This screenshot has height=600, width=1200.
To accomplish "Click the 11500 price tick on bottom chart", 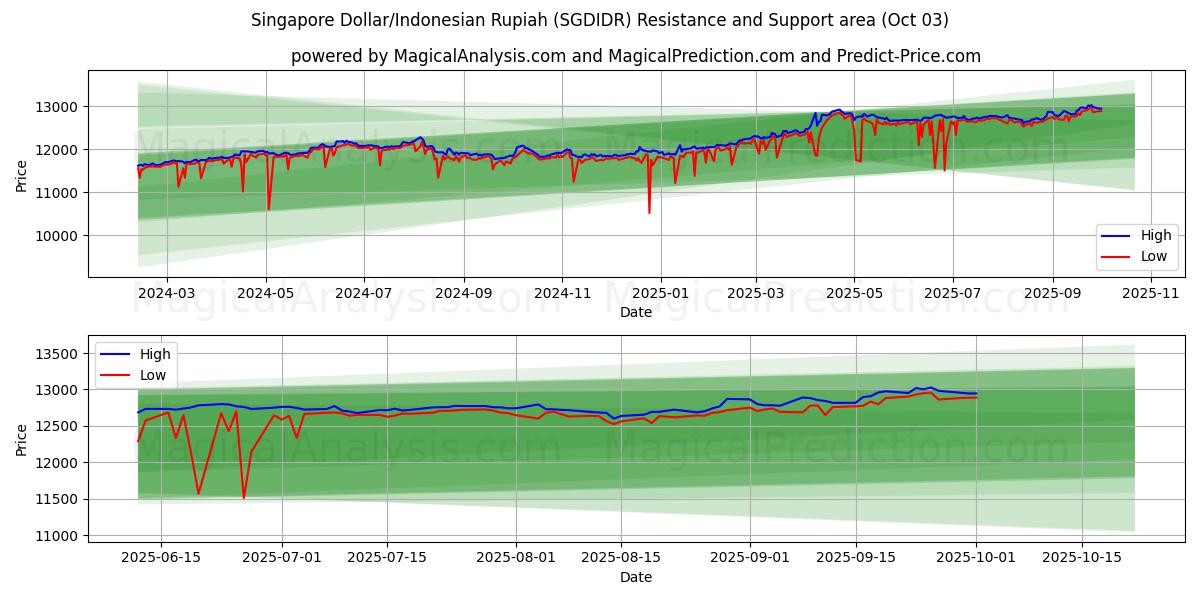I will (x=59, y=500).
